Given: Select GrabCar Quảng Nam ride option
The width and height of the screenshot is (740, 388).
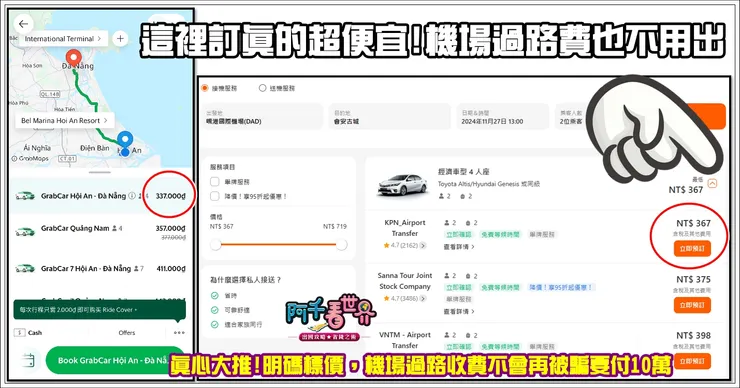Looking at the screenshot, I should point(100,231).
